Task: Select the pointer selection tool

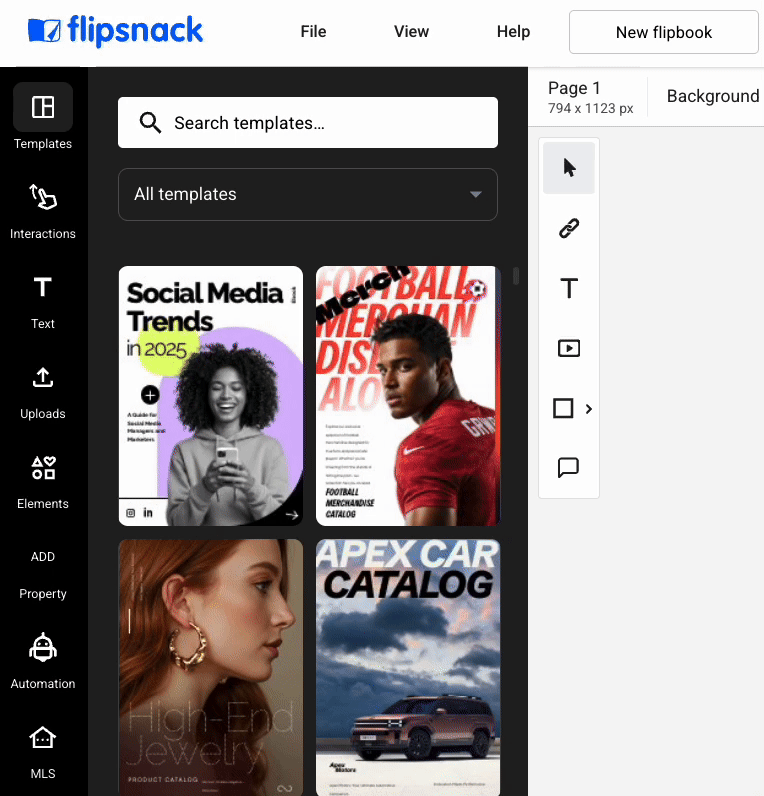Action: click(569, 168)
